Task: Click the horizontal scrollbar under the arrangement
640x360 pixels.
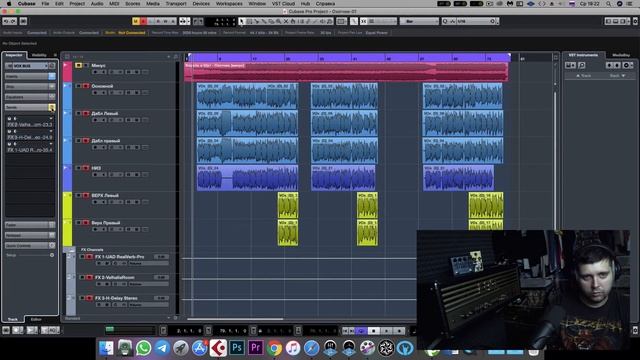Action: pyautogui.click(x=235, y=319)
